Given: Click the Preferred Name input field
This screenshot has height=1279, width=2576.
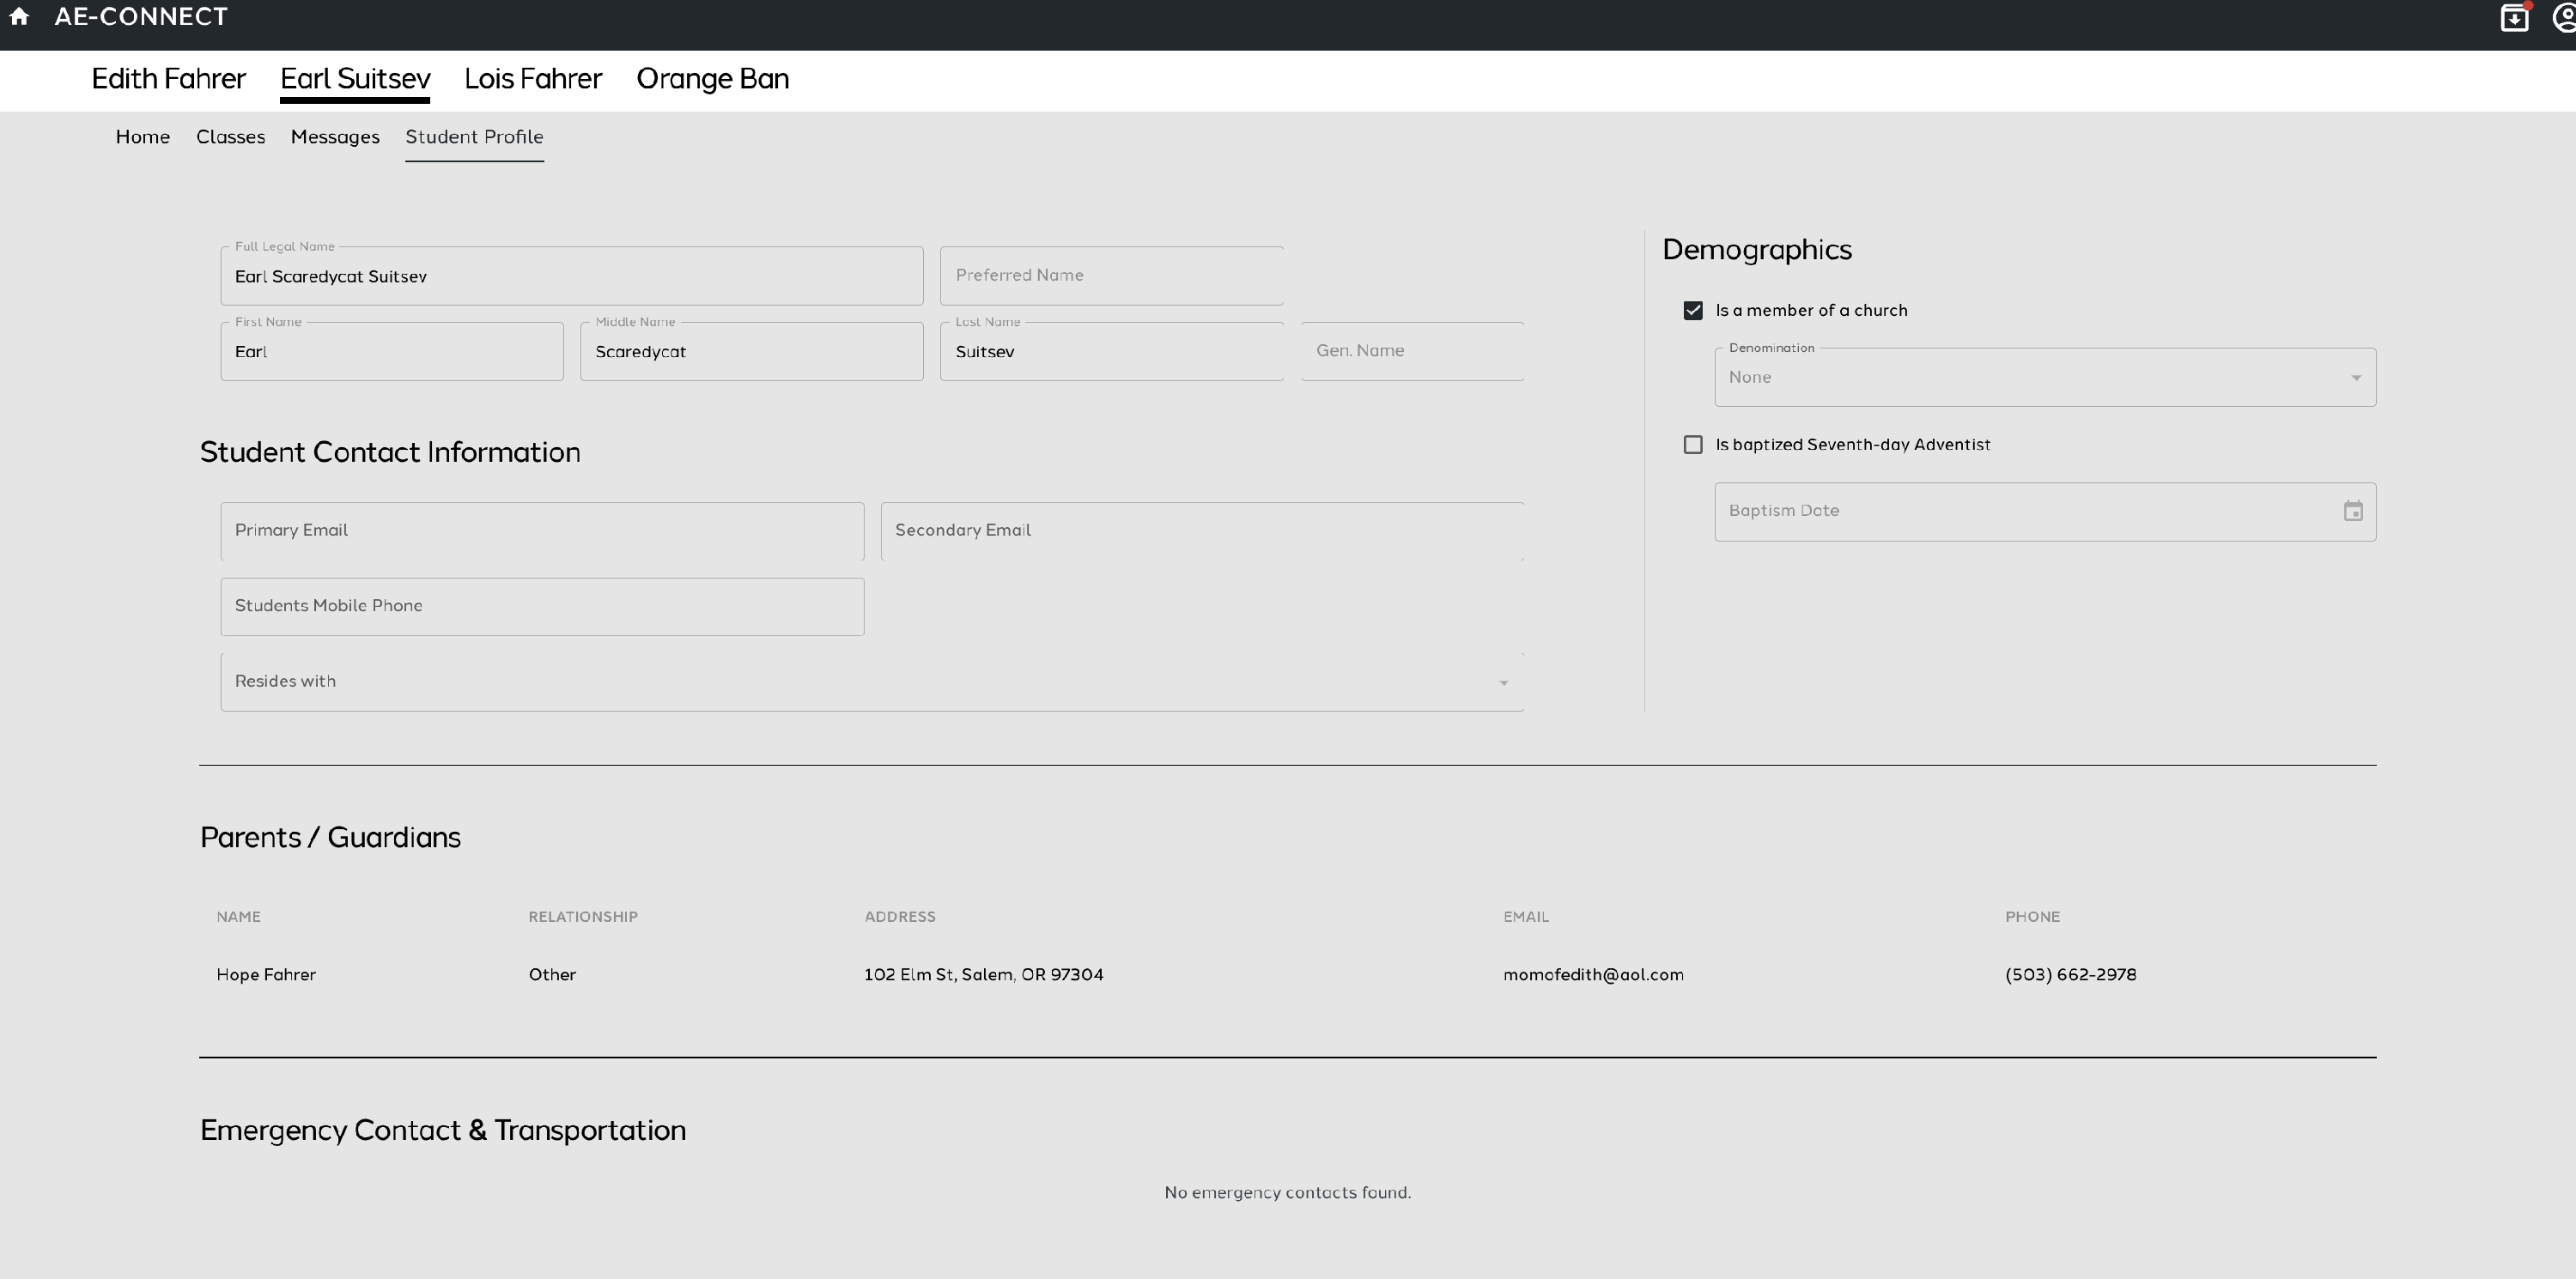Looking at the screenshot, I should [x=1111, y=275].
